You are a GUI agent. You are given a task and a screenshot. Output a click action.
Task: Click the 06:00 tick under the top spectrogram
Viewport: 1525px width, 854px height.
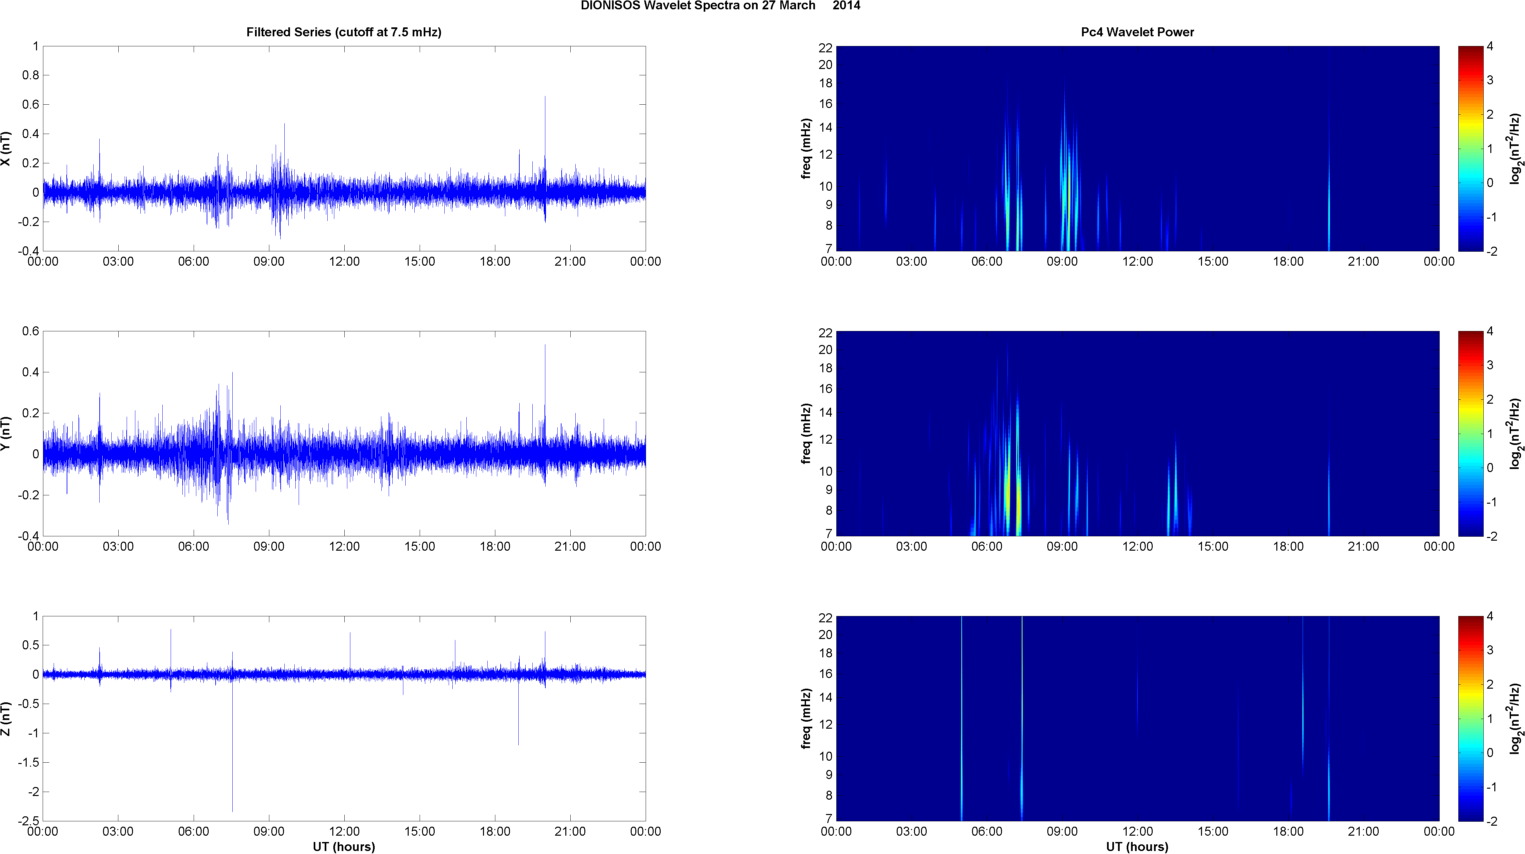(987, 262)
